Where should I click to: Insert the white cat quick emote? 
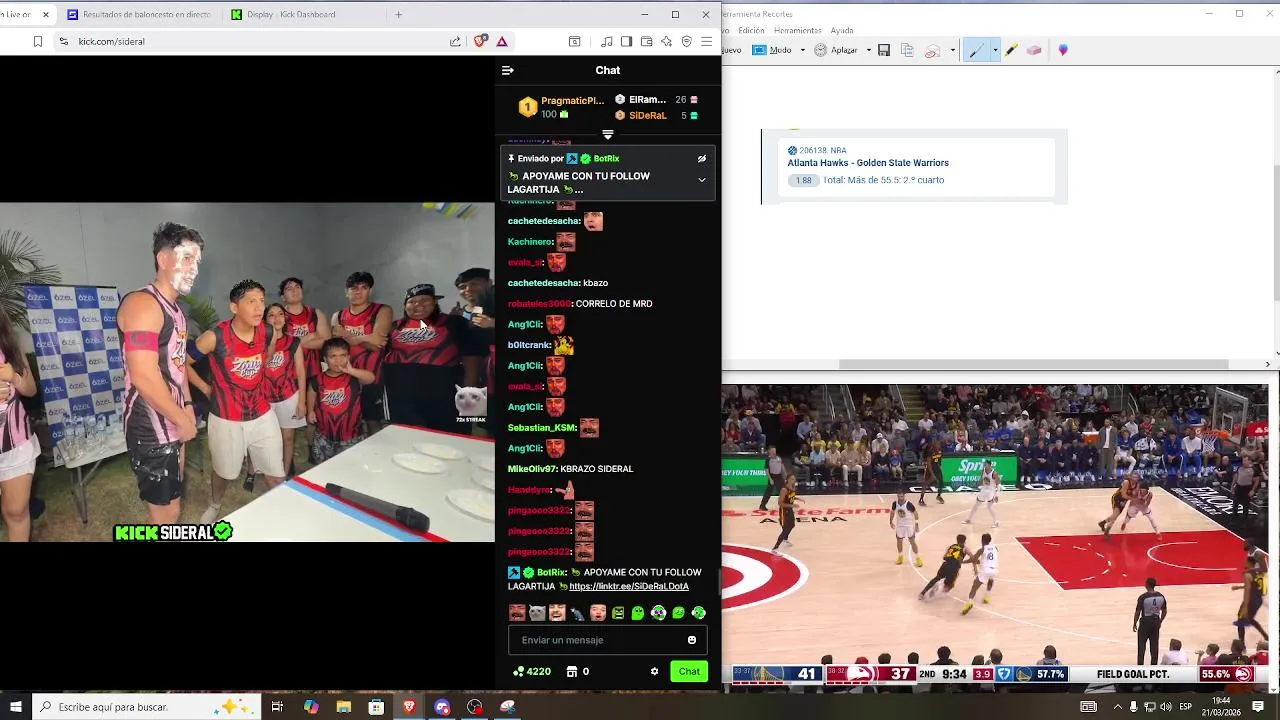(537, 613)
